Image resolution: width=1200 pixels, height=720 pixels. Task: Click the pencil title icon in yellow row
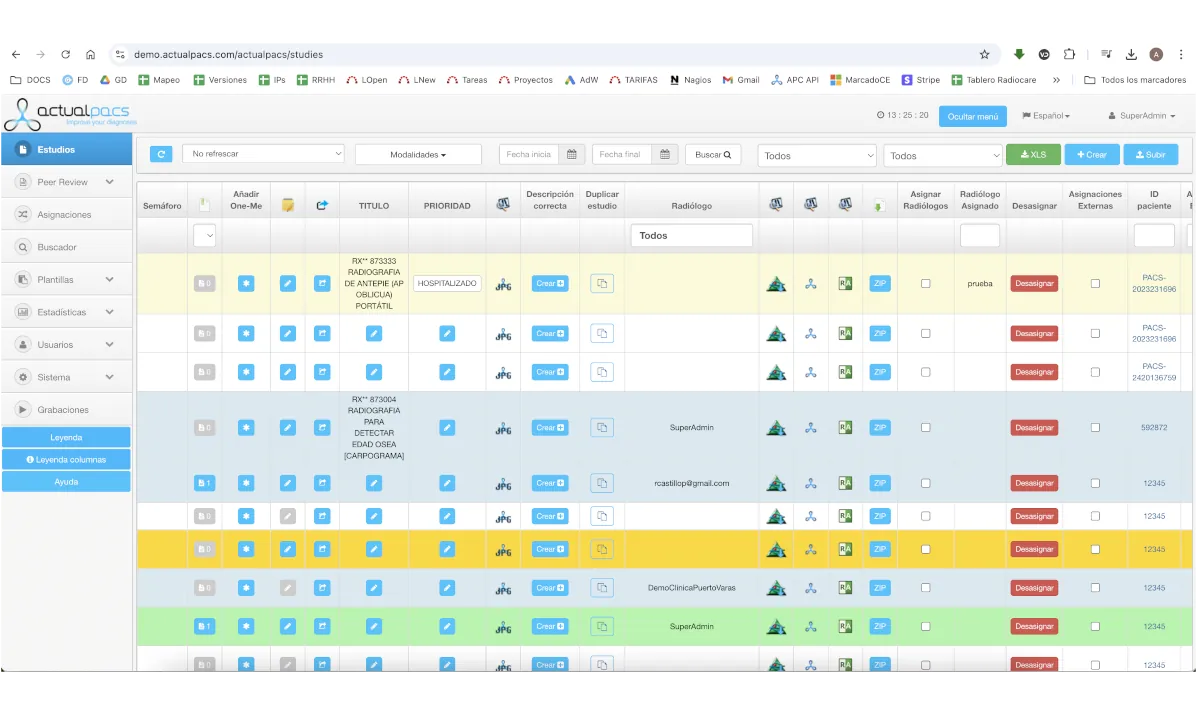374,549
